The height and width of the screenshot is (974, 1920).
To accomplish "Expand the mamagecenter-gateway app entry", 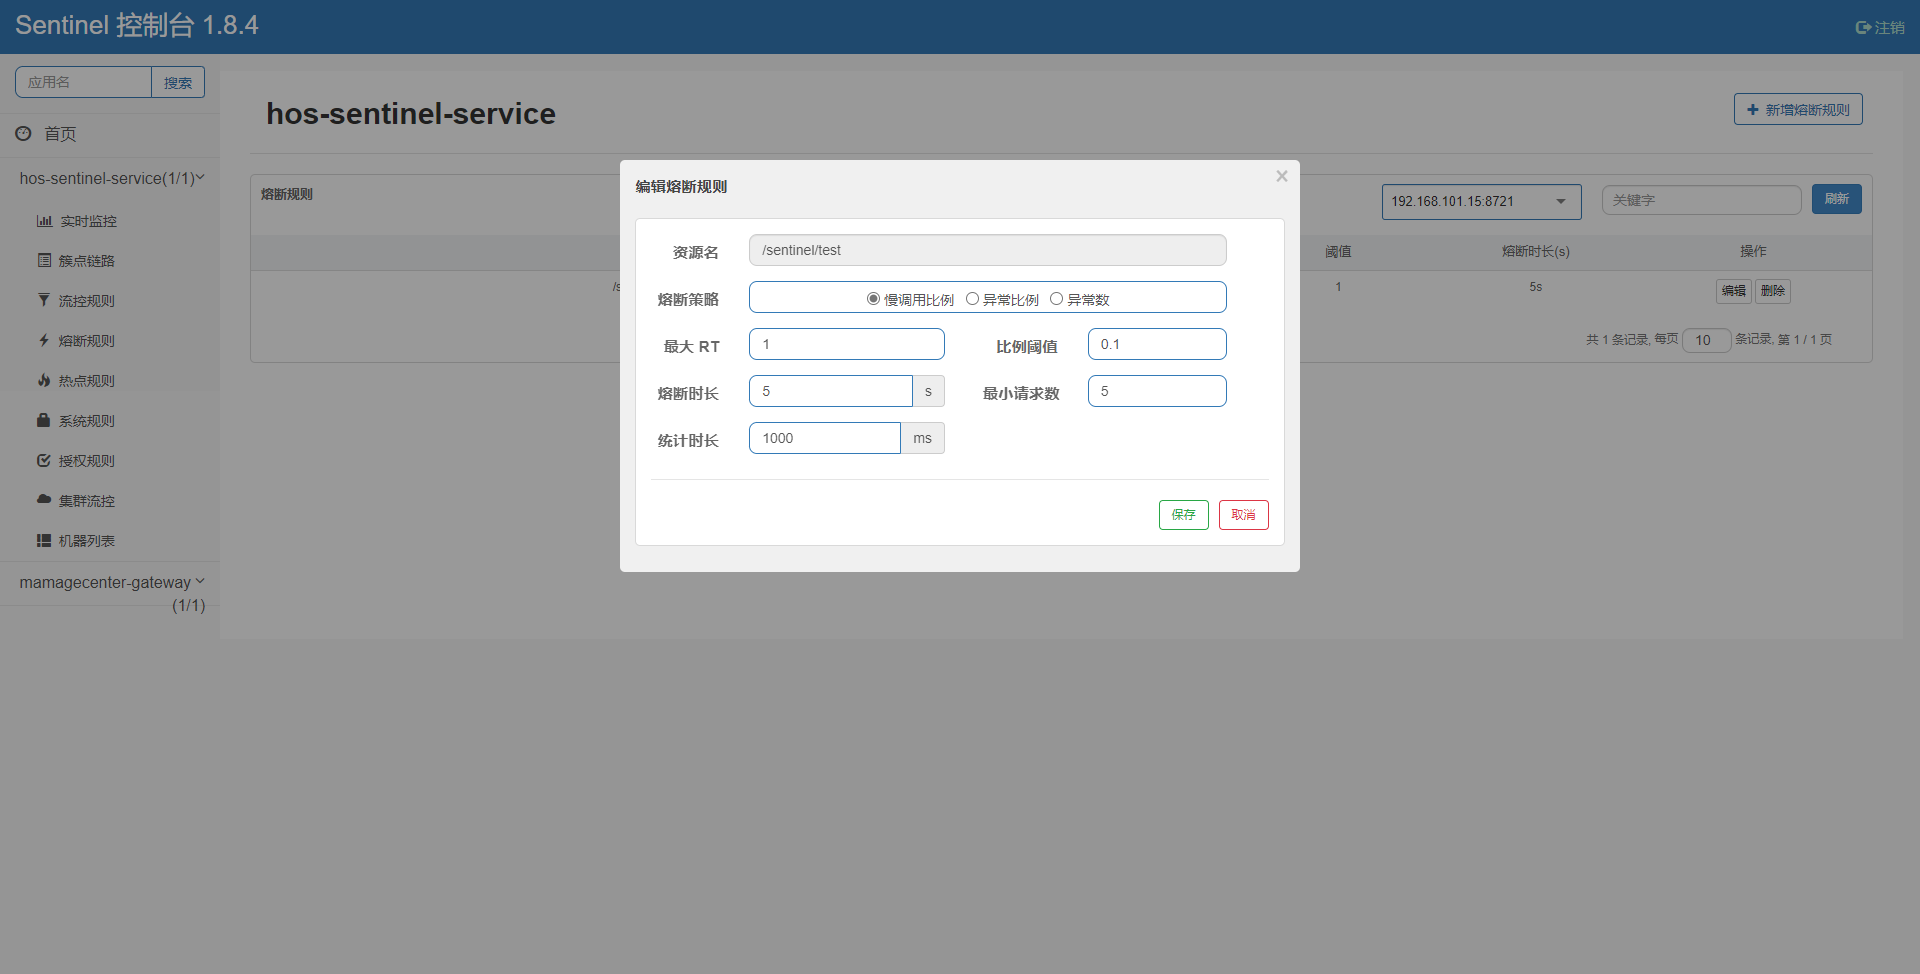I will [x=110, y=583].
